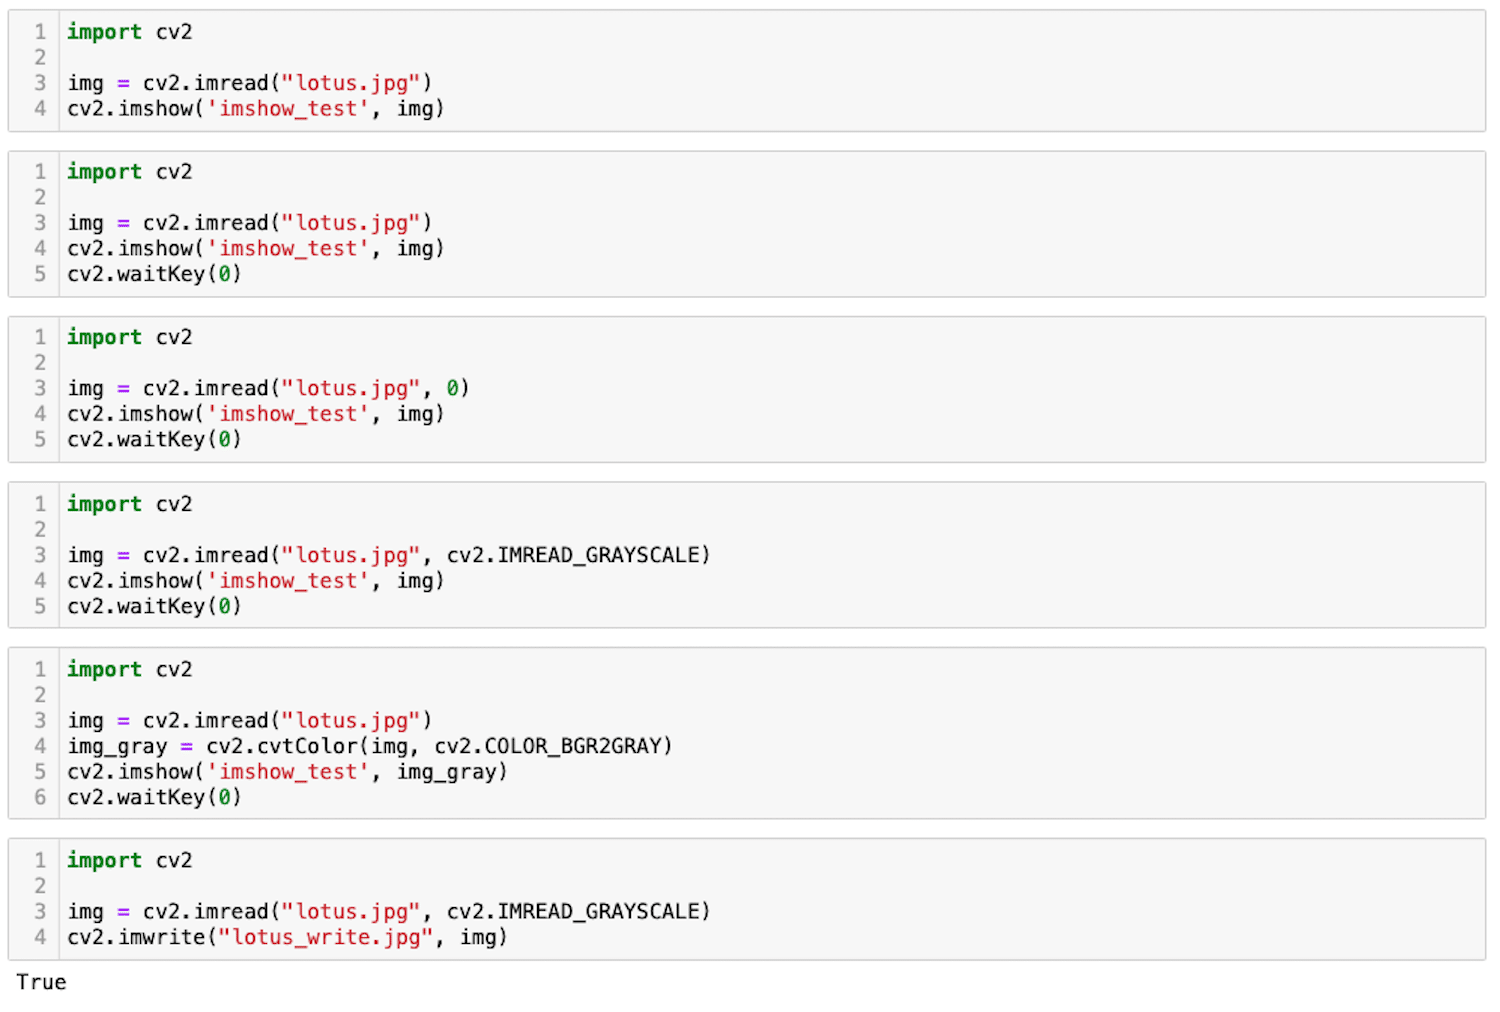
Task: Click import cv2 line in fourth cell
Action: pyautogui.click(x=130, y=504)
